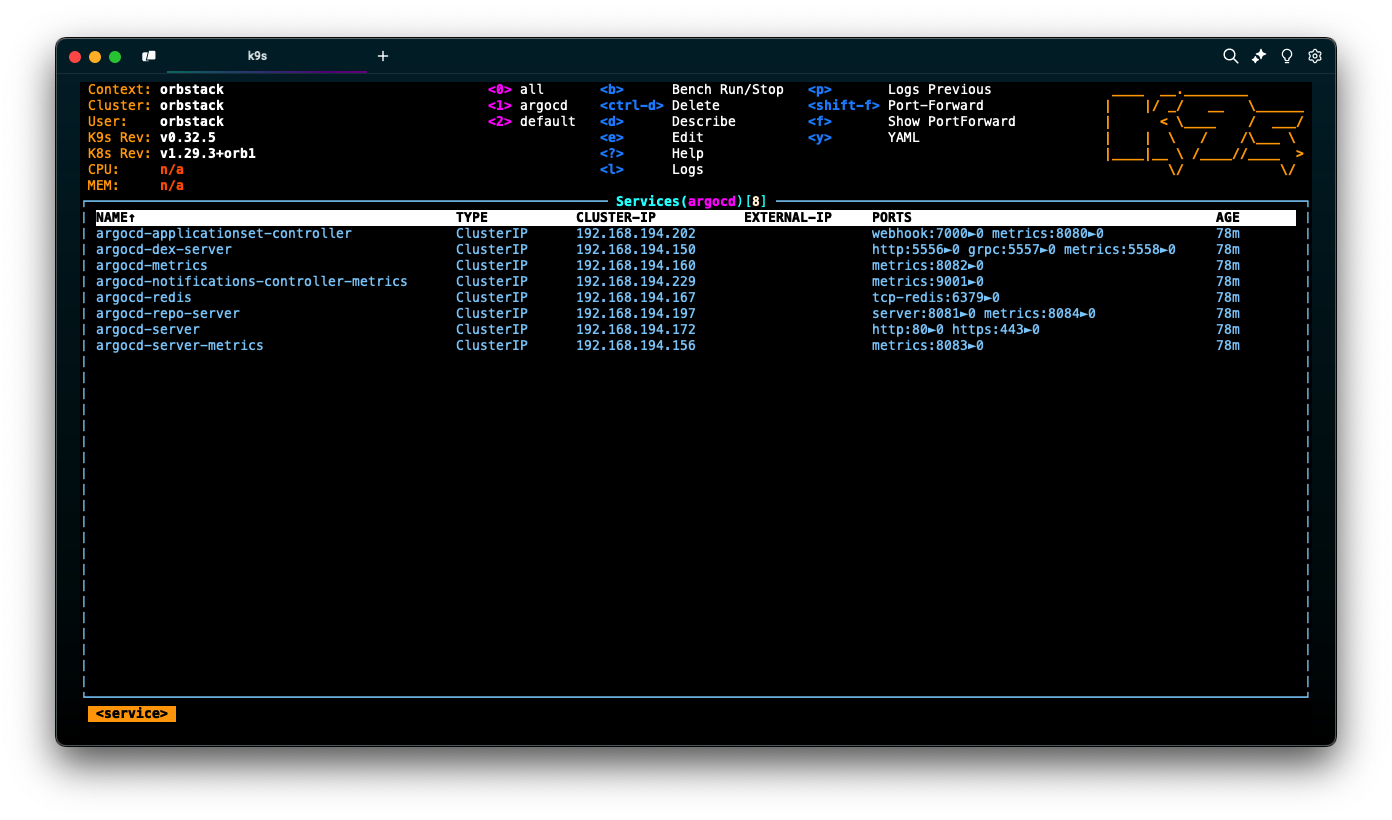Click the TYPE column header
The width and height of the screenshot is (1392, 820).
tap(472, 217)
